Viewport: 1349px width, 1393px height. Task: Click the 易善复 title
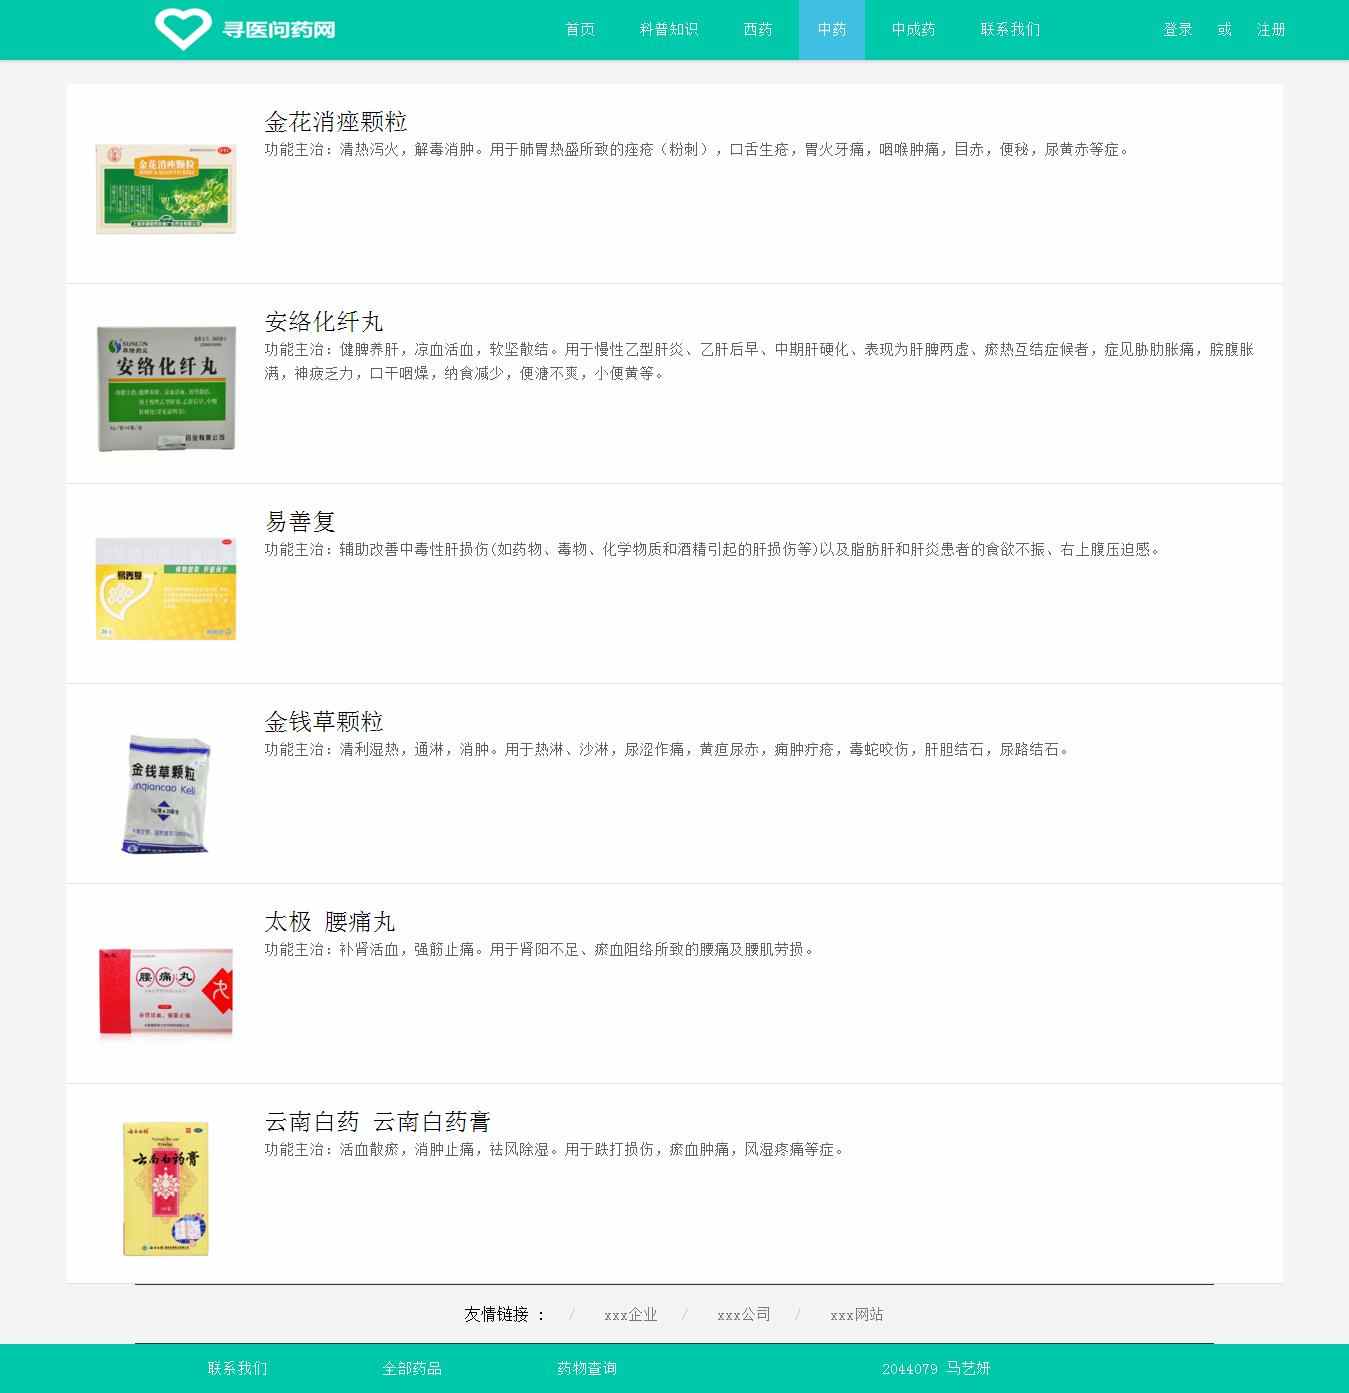(x=300, y=522)
